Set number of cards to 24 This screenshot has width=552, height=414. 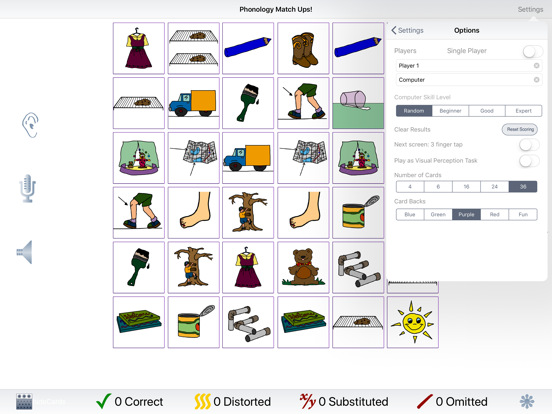click(x=495, y=187)
